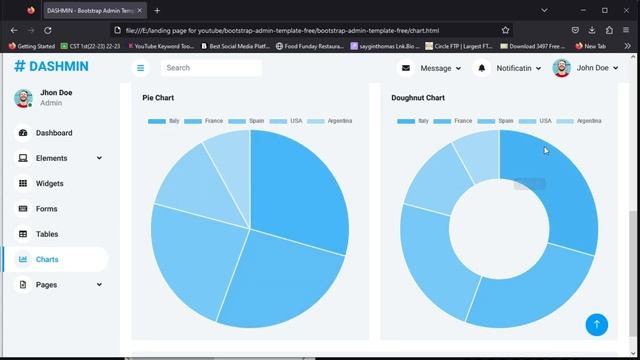Screen dimensions: 640x360
Task: Toggle Argentina in Doughnut Chart legend
Action: point(579,121)
